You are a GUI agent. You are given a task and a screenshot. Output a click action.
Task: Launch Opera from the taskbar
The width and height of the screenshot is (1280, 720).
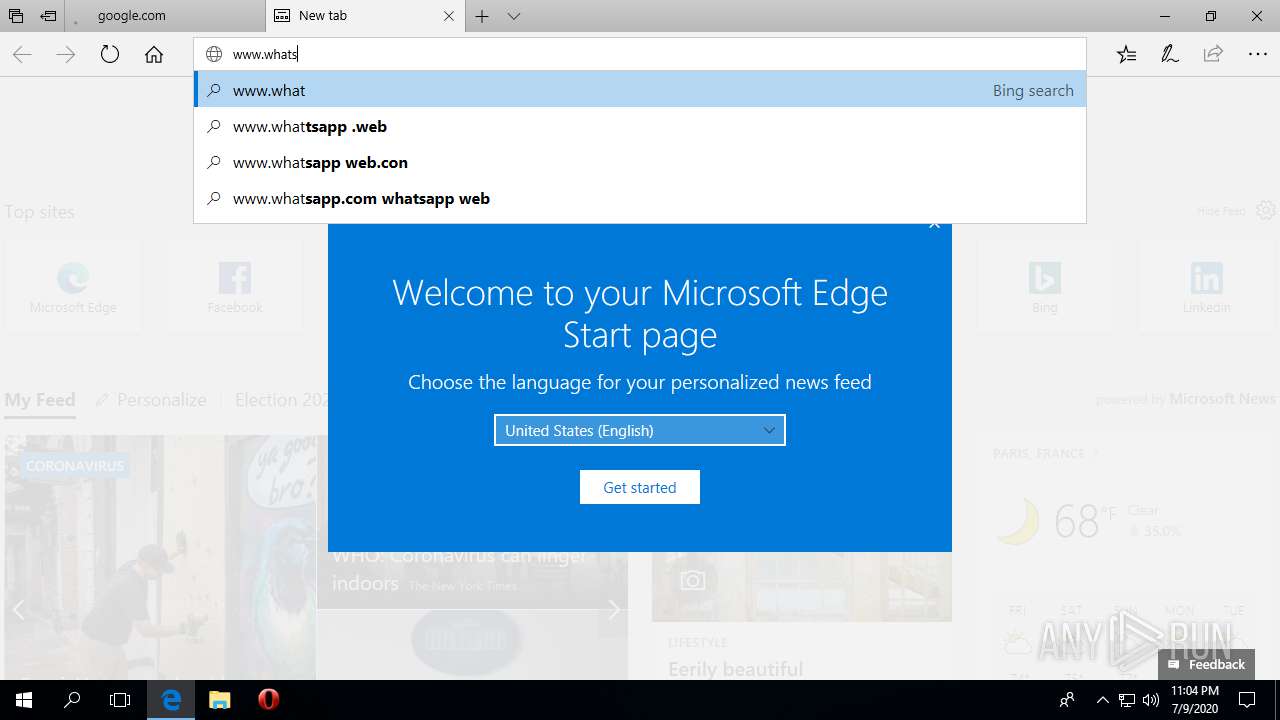click(x=268, y=700)
